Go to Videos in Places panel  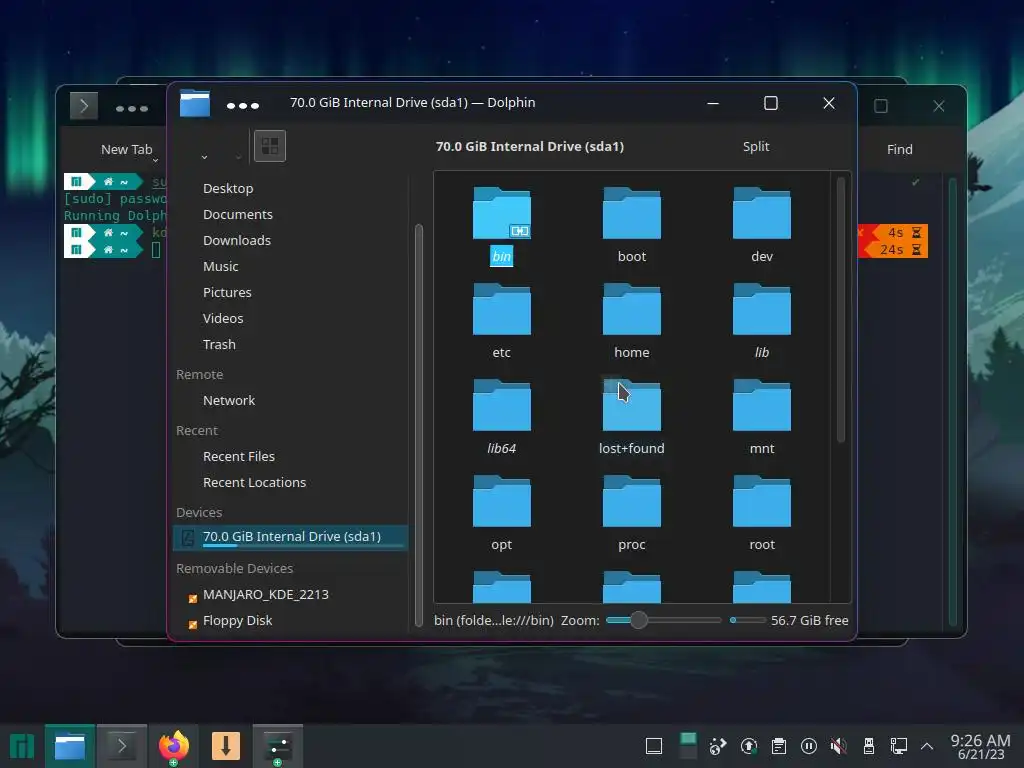pos(223,319)
